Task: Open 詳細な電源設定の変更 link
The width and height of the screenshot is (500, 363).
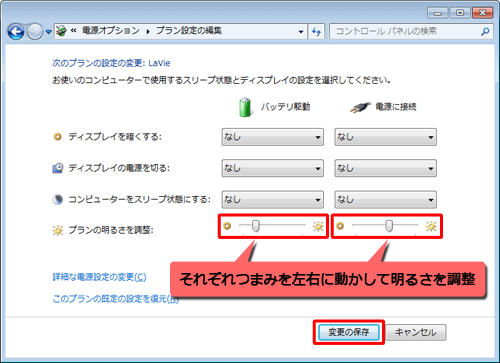Action: click(x=99, y=277)
